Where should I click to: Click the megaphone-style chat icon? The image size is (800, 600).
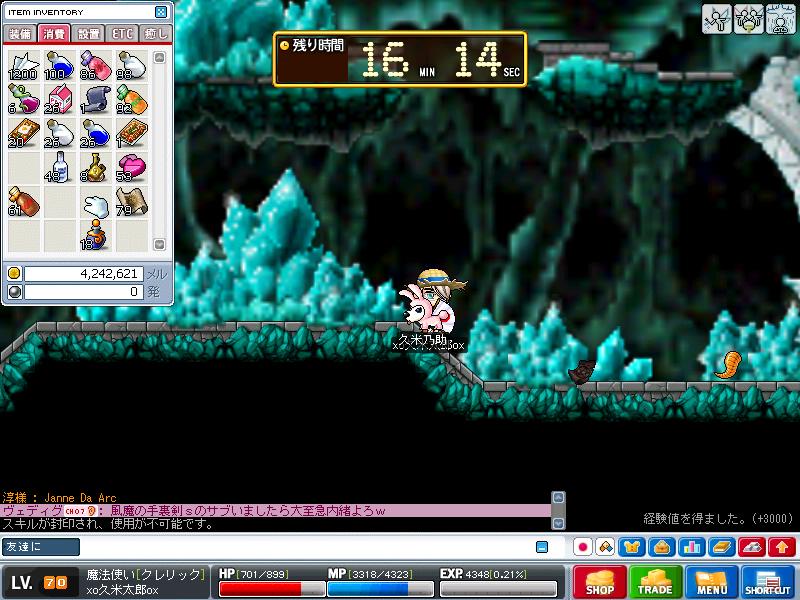tap(605, 547)
